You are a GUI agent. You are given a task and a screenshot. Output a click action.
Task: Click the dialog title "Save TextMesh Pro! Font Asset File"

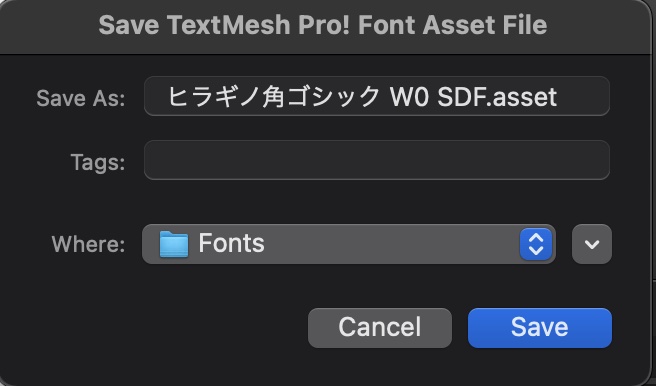[323, 25]
